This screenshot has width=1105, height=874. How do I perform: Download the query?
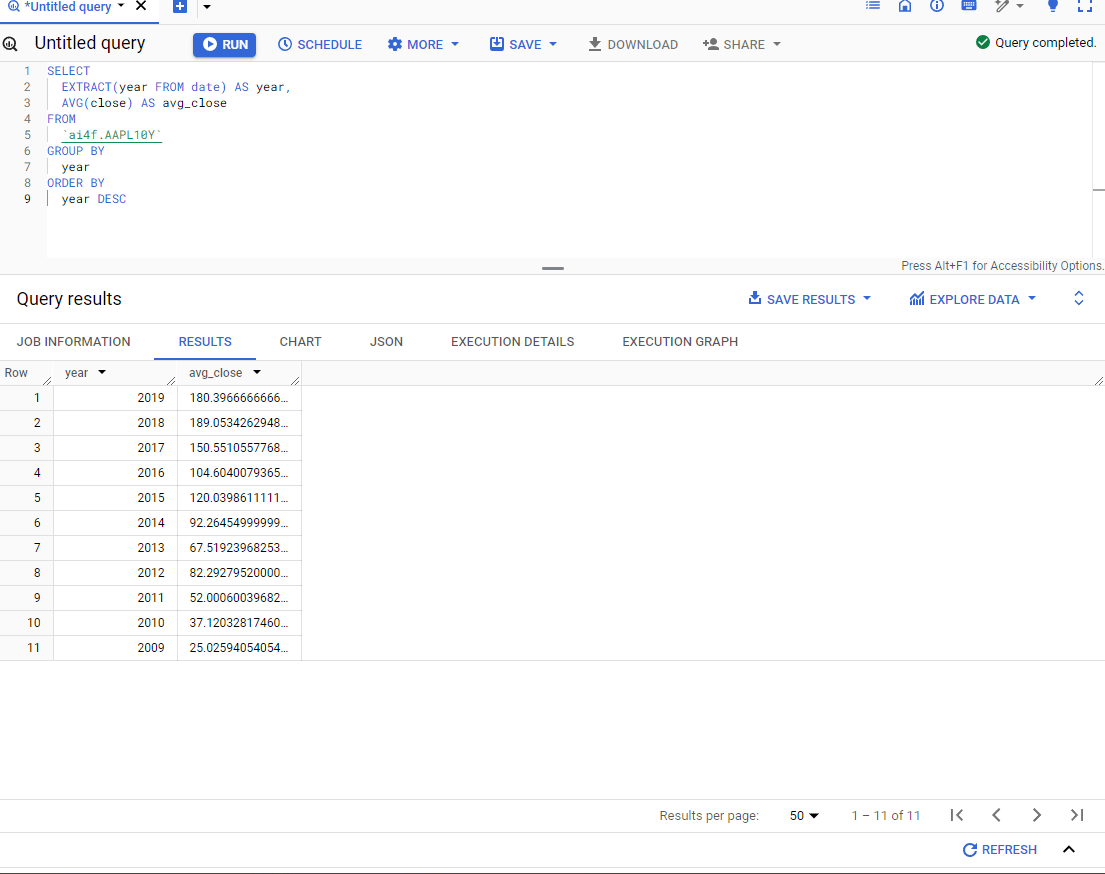(x=633, y=44)
